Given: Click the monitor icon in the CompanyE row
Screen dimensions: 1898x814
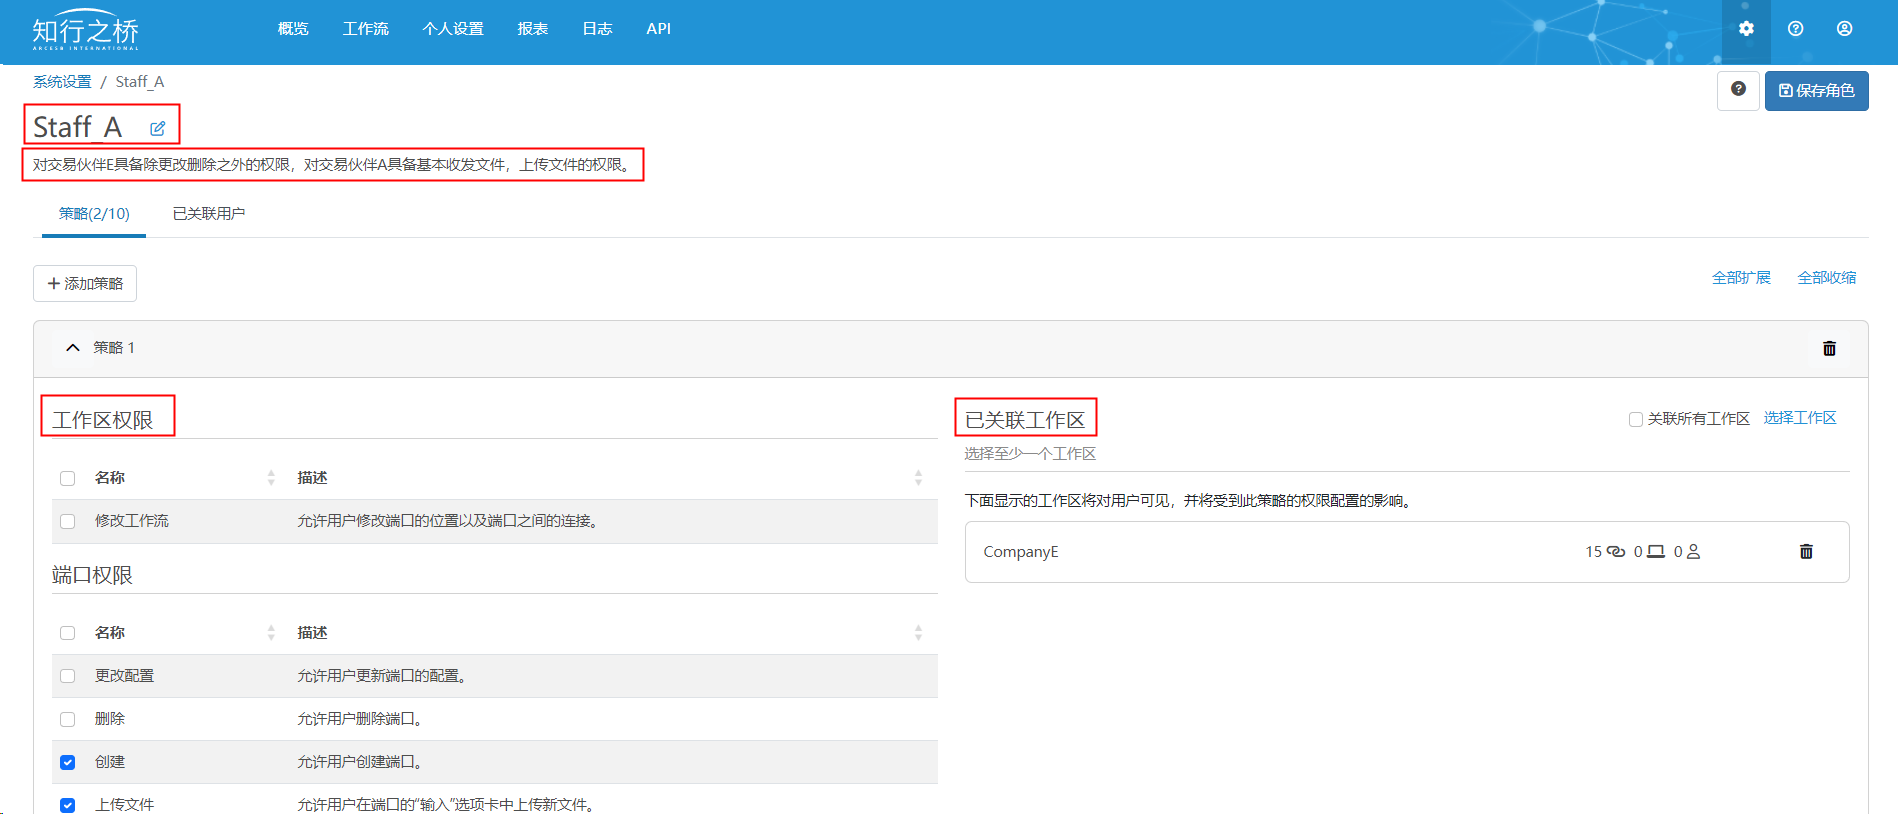Looking at the screenshot, I should (x=1656, y=552).
